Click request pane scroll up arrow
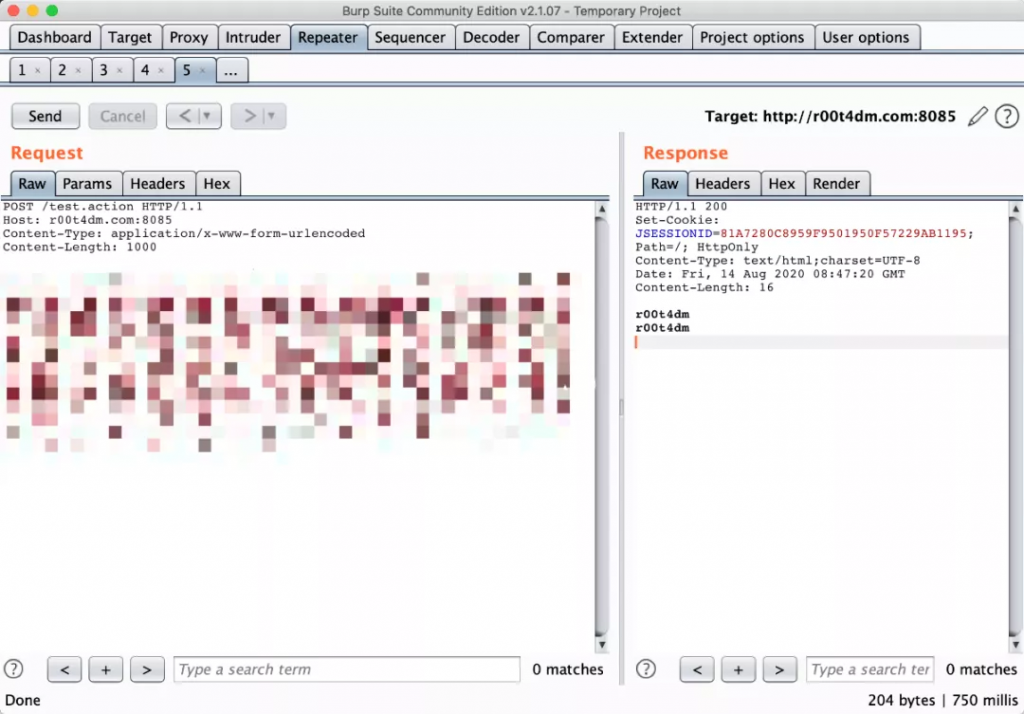 click(602, 209)
